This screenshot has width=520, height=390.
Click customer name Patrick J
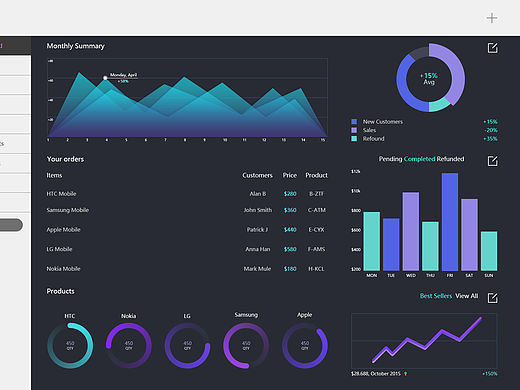(257, 229)
